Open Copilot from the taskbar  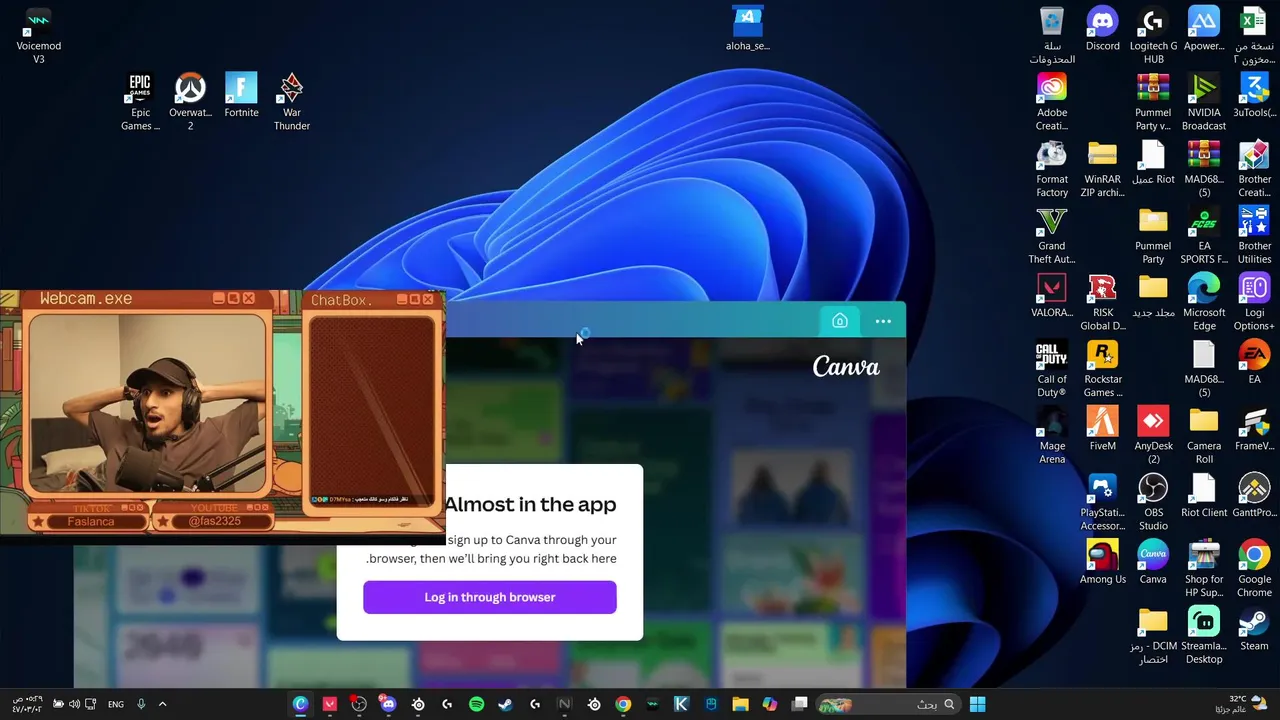769,704
